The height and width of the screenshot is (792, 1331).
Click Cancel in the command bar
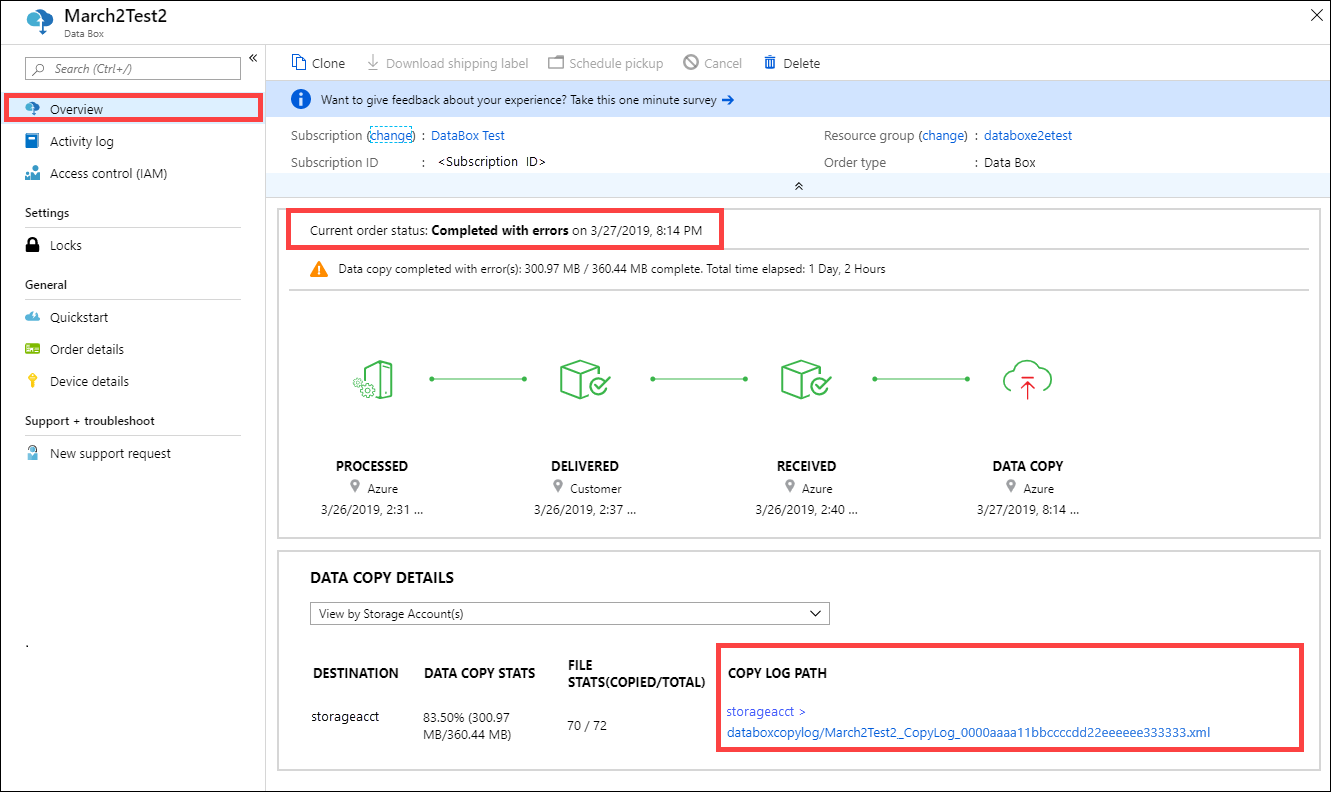712,62
